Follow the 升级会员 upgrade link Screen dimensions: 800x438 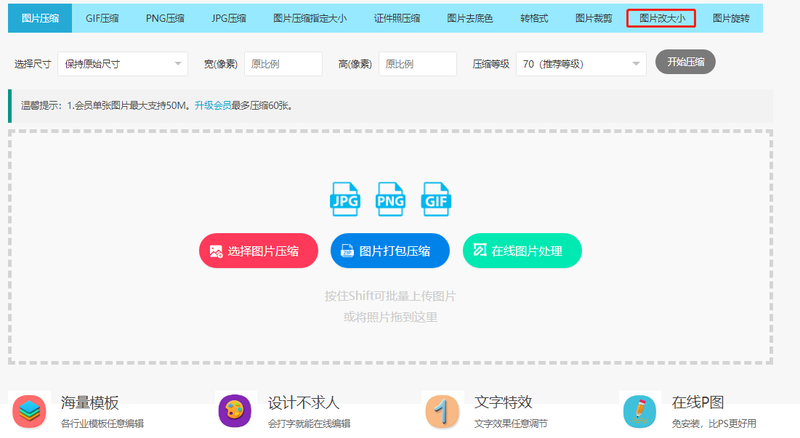213,106
